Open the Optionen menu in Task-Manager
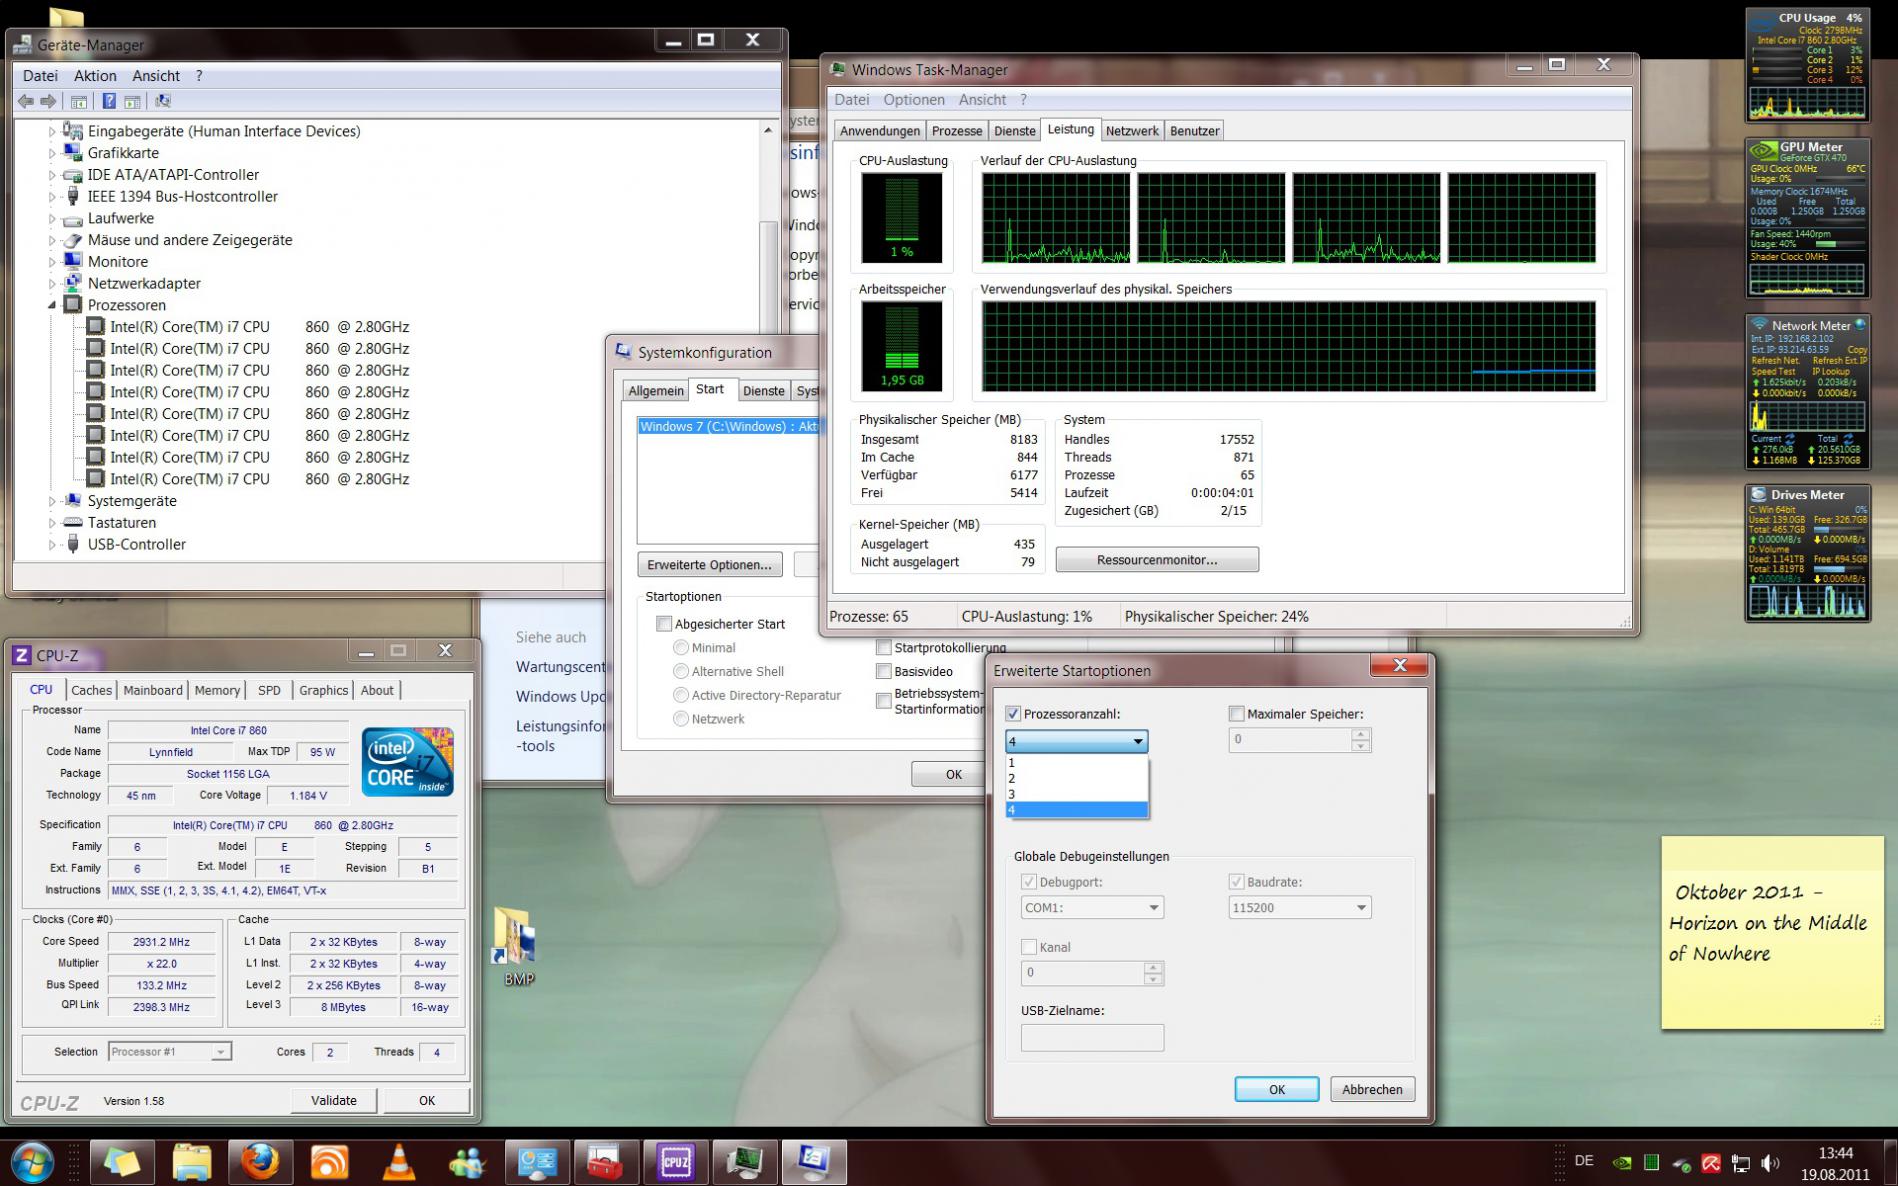Viewport: 1898px width, 1186px height. tap(914, 100)
